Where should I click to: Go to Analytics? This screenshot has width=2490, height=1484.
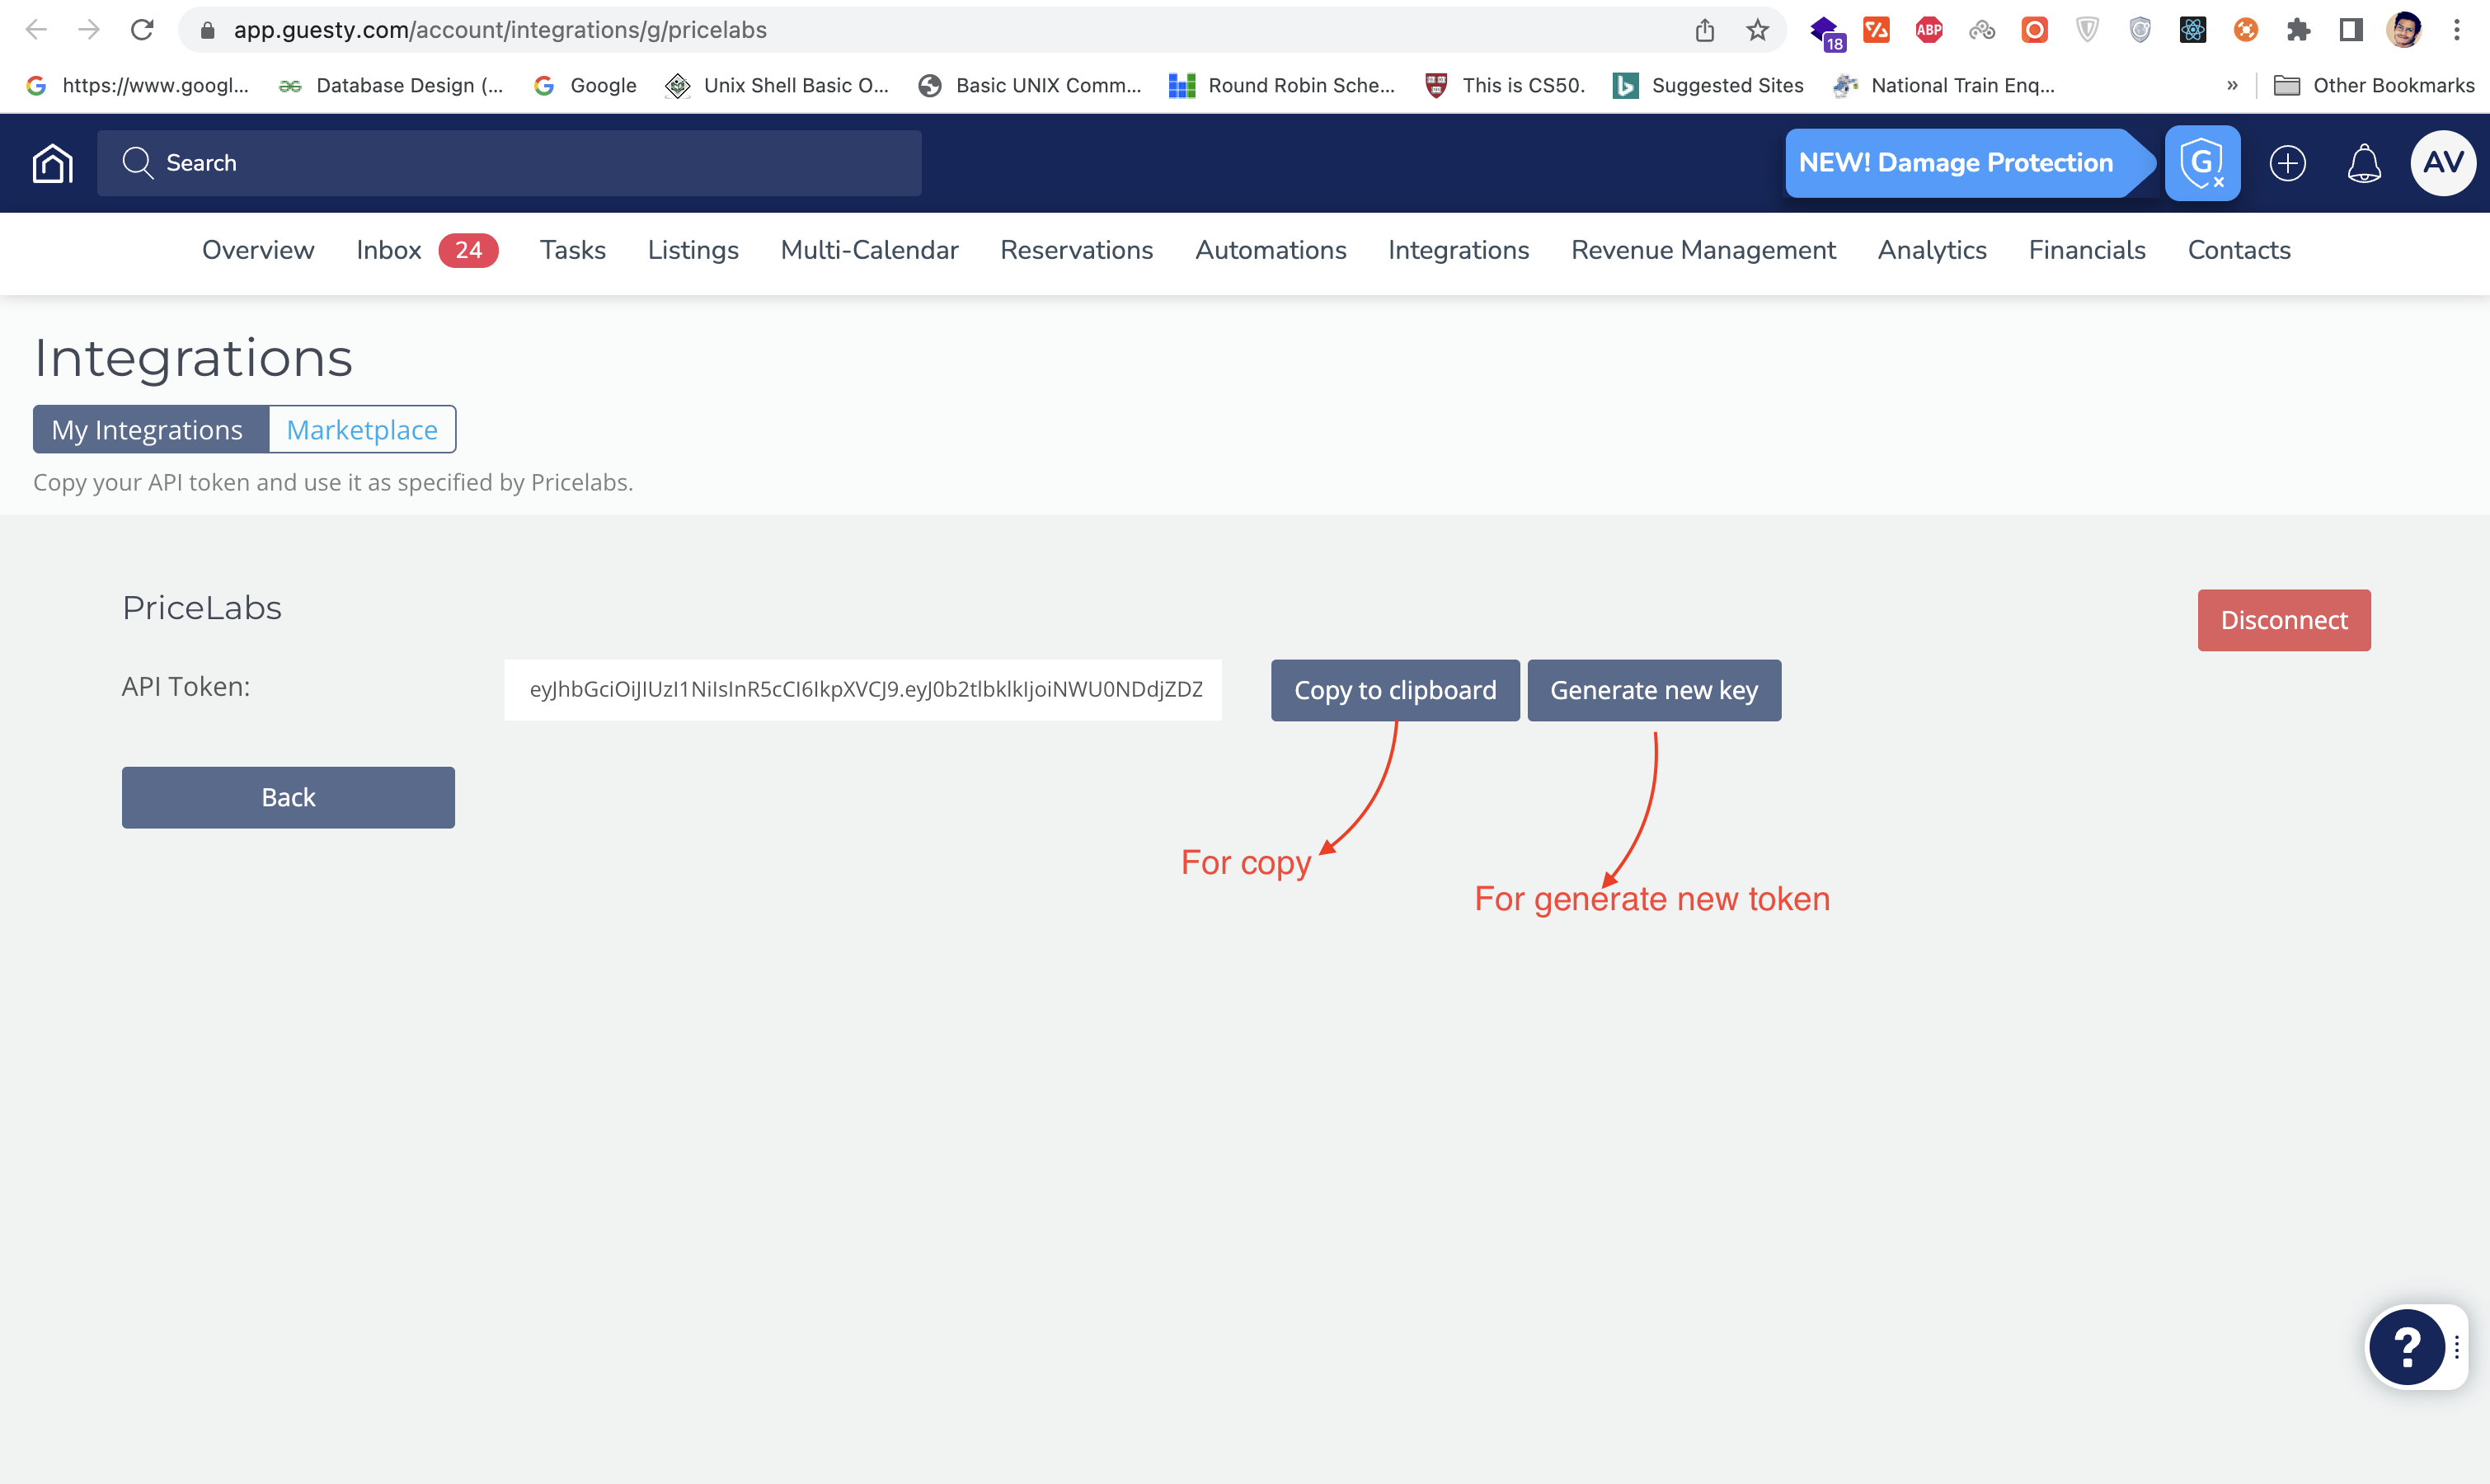pos(1932,250)
